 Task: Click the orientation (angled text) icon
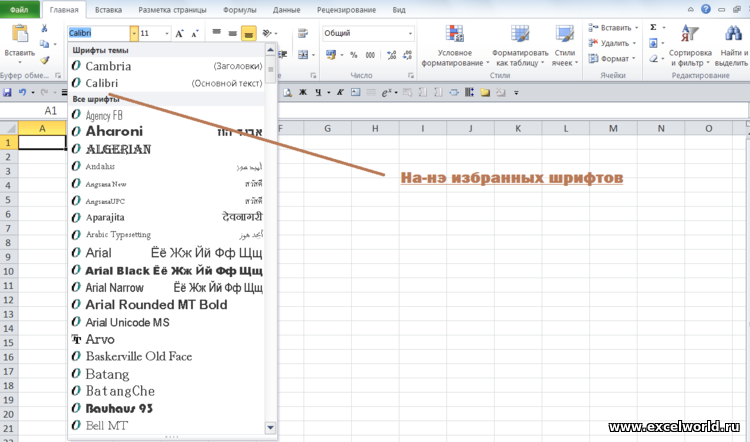point(267,33)
